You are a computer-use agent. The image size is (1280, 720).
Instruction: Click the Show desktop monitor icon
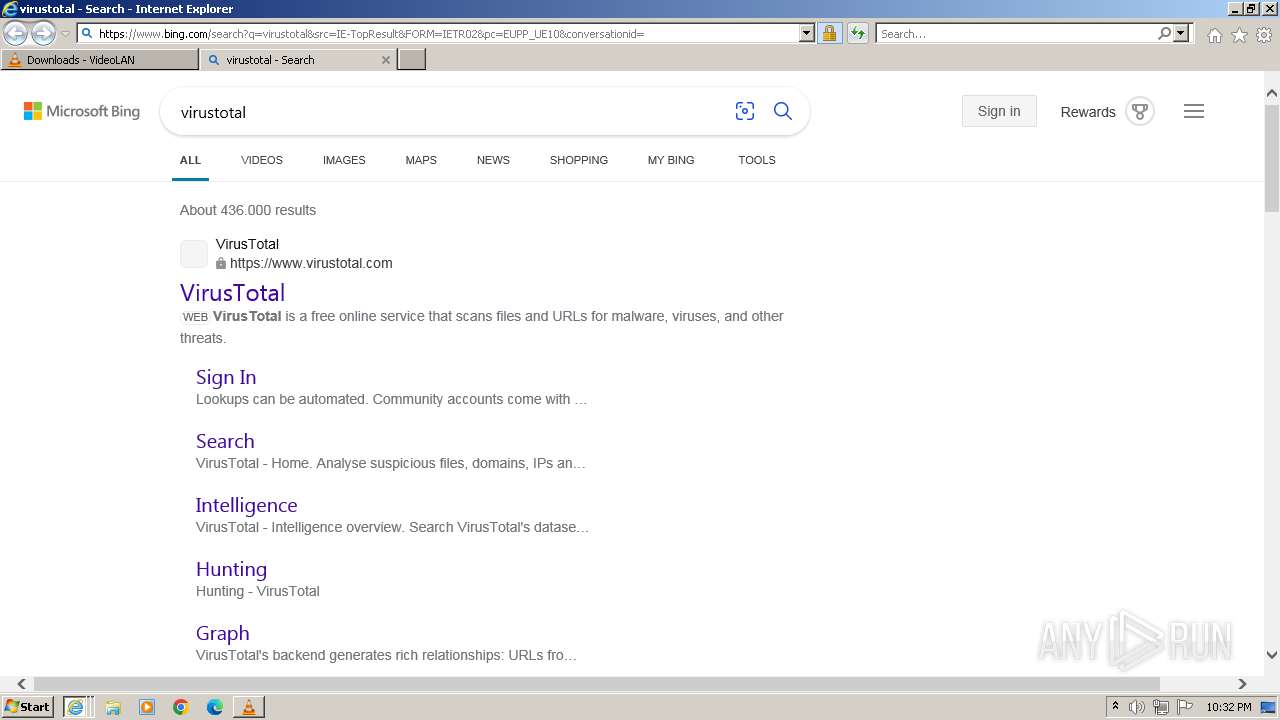1268,707
